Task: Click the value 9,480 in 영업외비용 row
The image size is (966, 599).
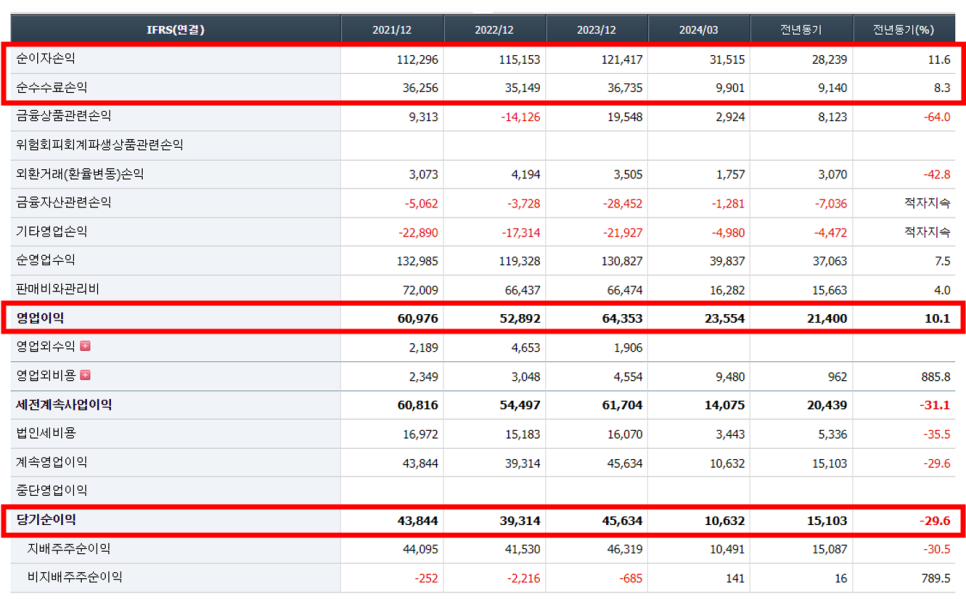Action: (730, 377)
